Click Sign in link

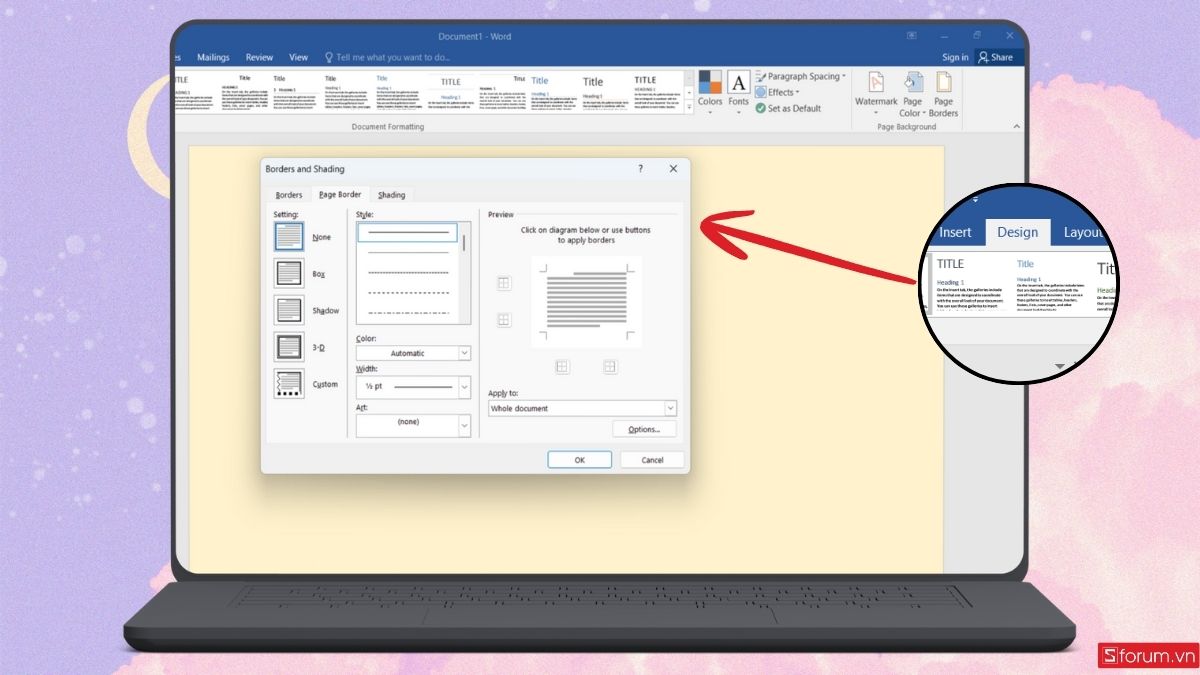955,57
